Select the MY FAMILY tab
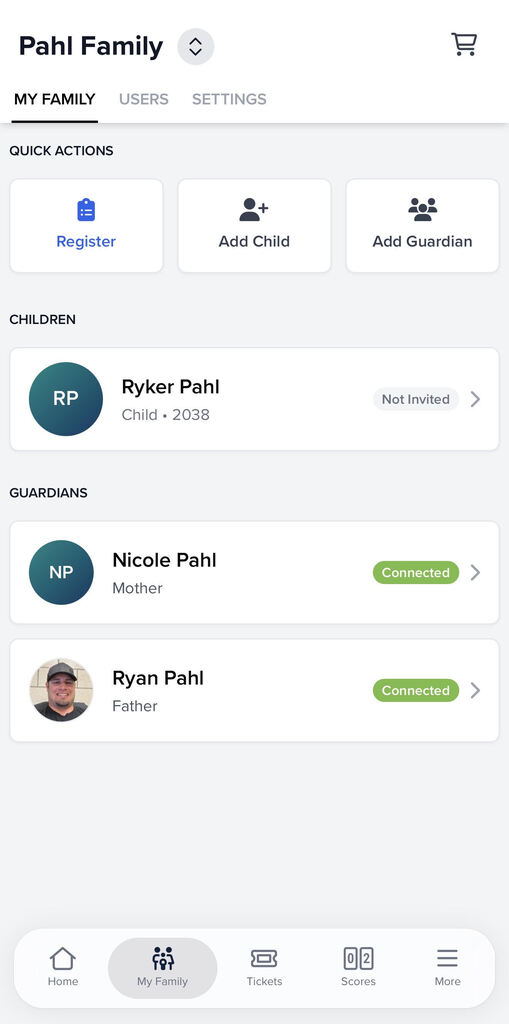509x1024 pixels. pos(55,99)
